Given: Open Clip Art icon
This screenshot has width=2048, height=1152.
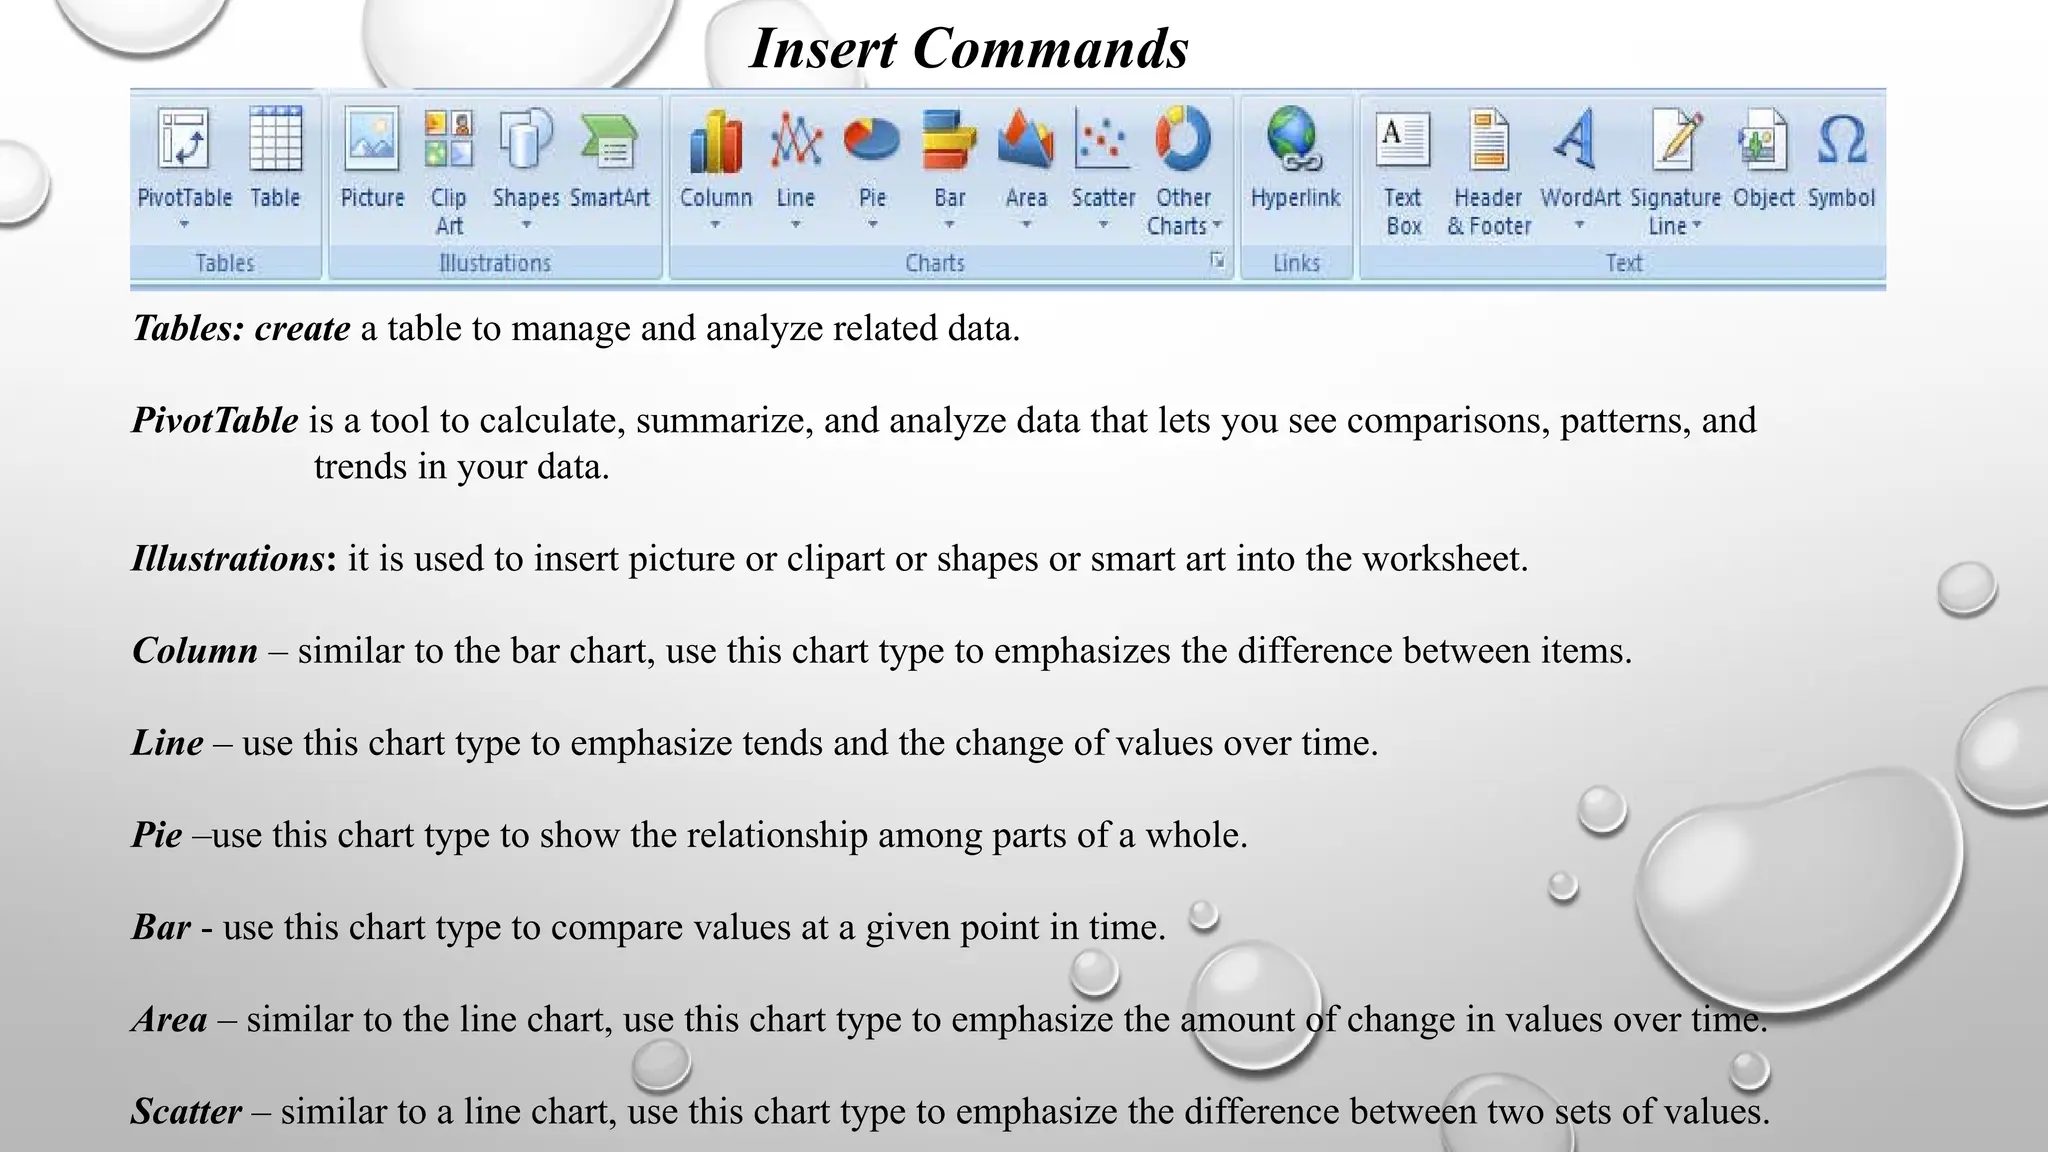Looking at the screenshot, I should (449, 140).
